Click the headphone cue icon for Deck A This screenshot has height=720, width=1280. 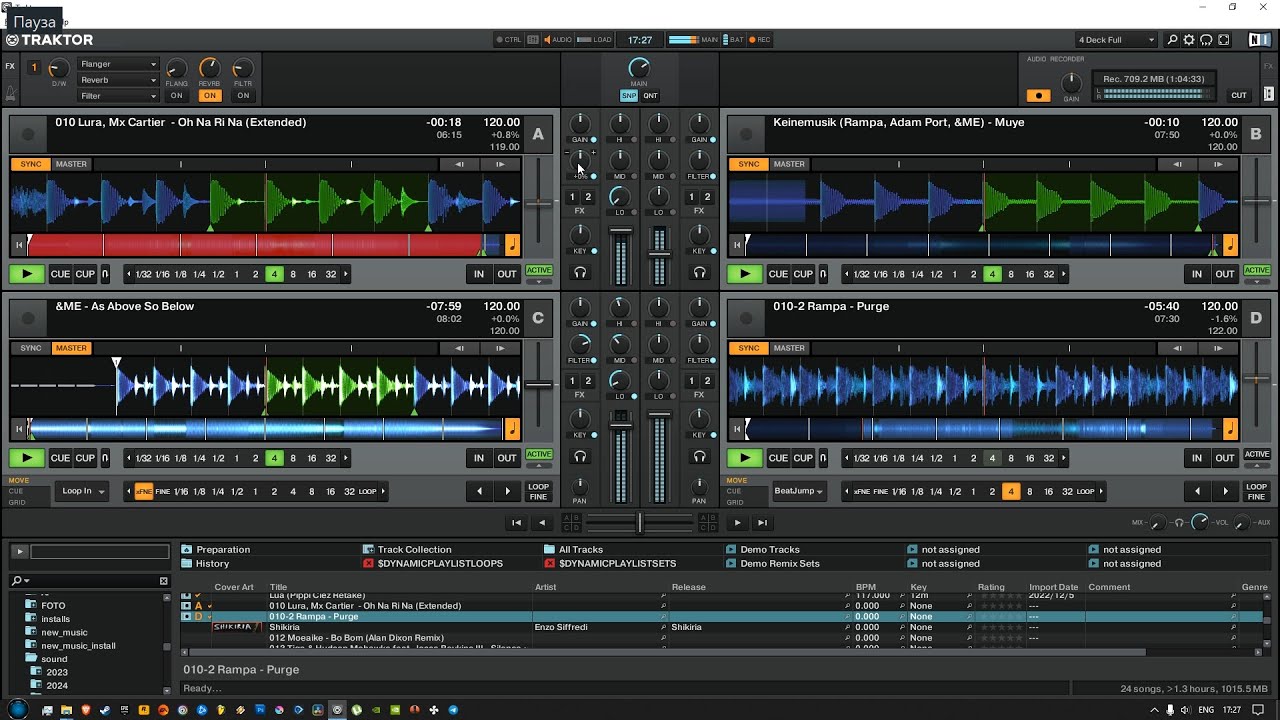pyautogui.click(x=580, y=273)
